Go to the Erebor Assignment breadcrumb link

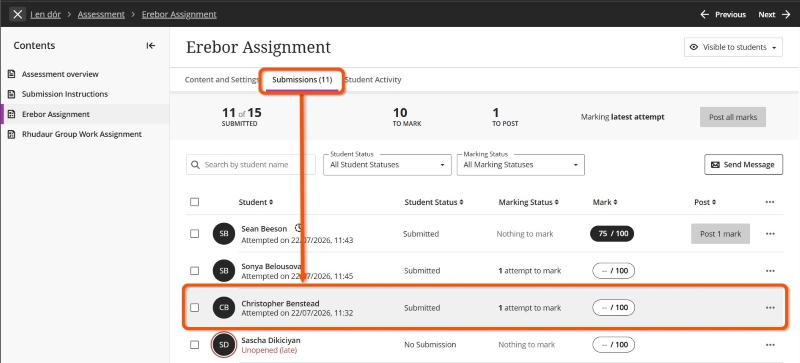point(179,14)
